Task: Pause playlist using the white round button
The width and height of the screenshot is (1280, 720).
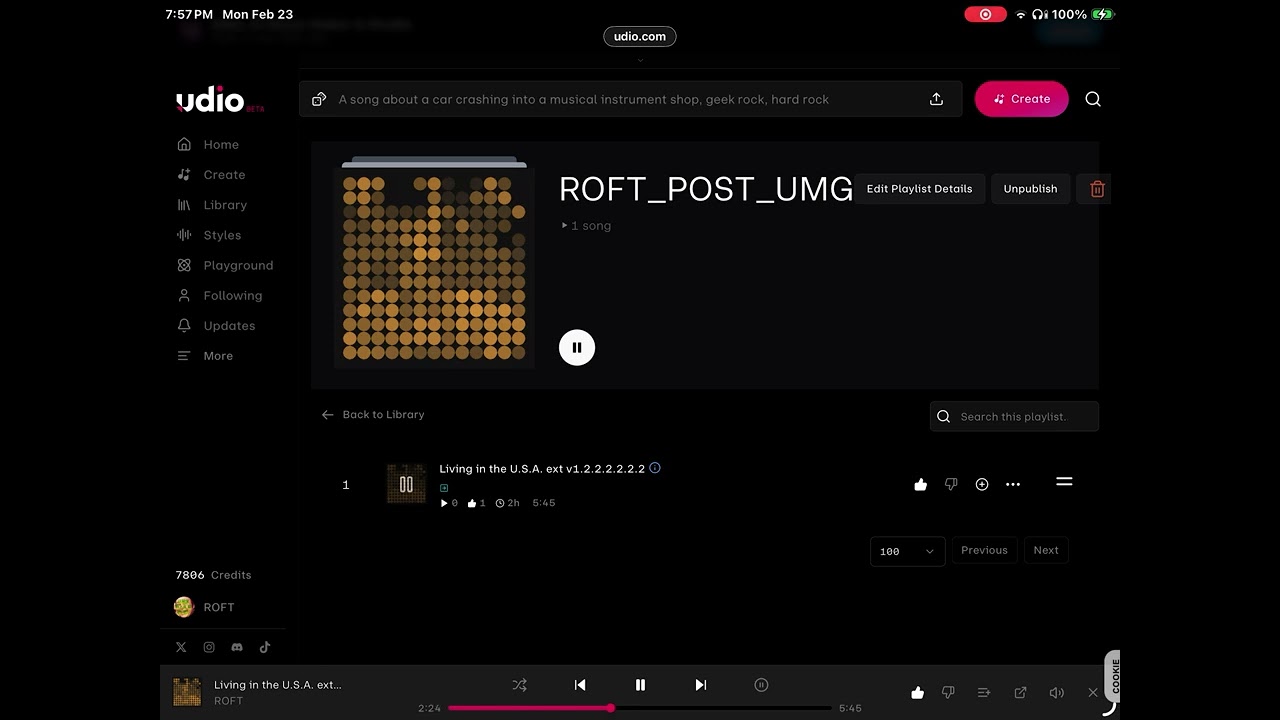Action: [577, 347]
